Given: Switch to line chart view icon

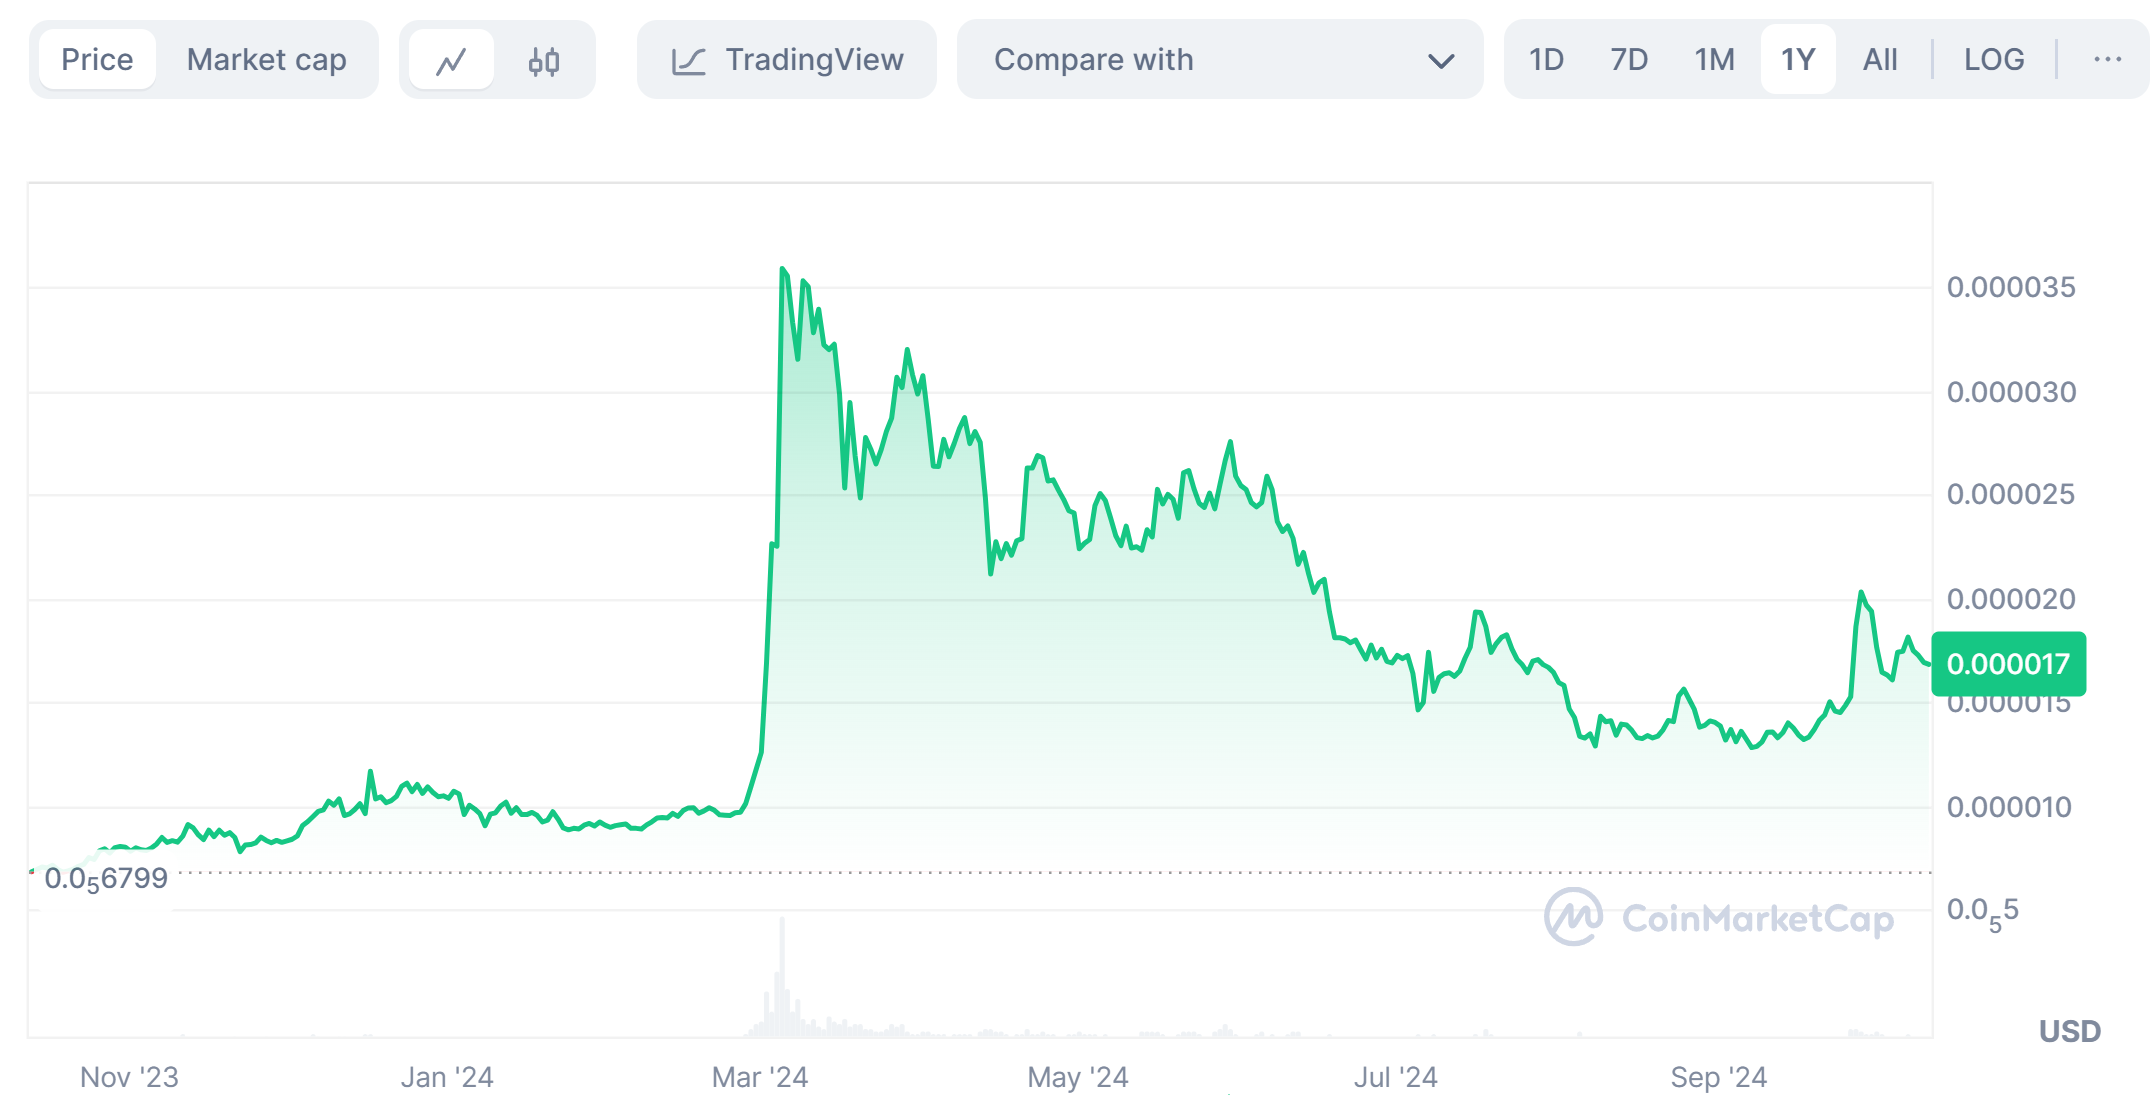Looking at the screenshot, I should pyautogui.click(x=451, y=61).
